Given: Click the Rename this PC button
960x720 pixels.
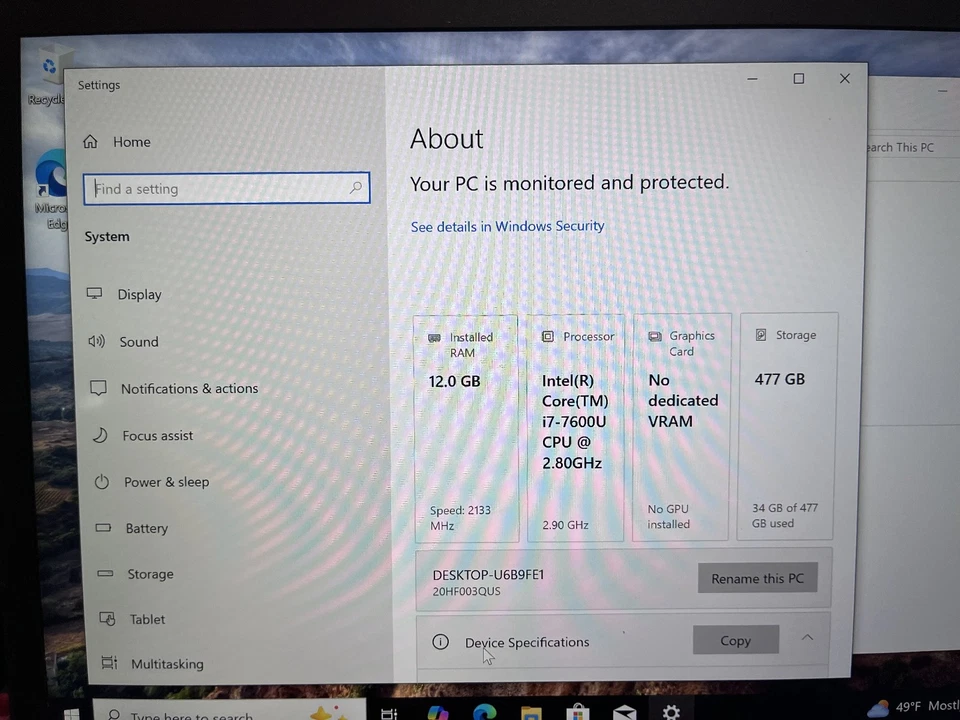Looking at the screenshot, I should [757, 578].
